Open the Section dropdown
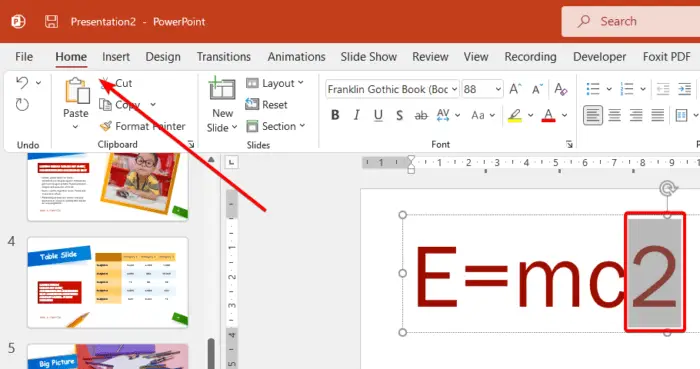The image size is (700, 369). point(275,126)
